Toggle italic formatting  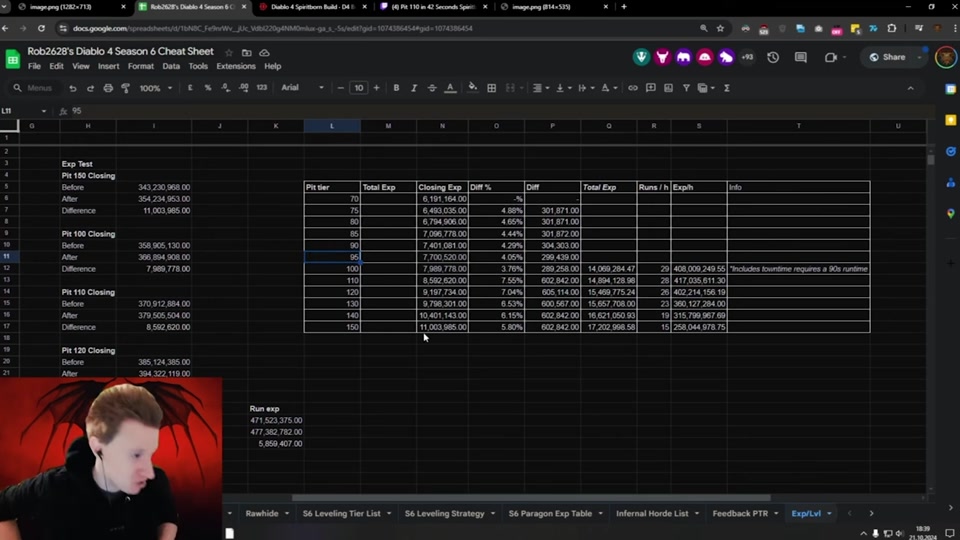click(414, 88)
